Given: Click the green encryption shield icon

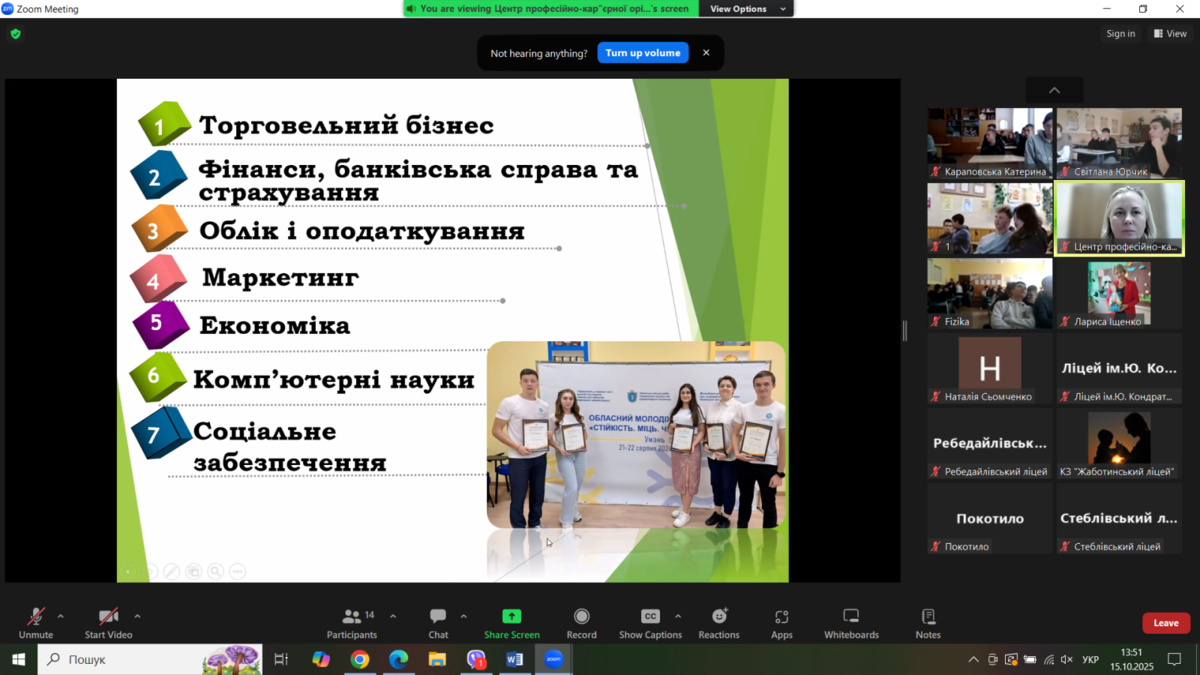Looking at the screenshot, I should pyautogui.click(x=15, y=34).
